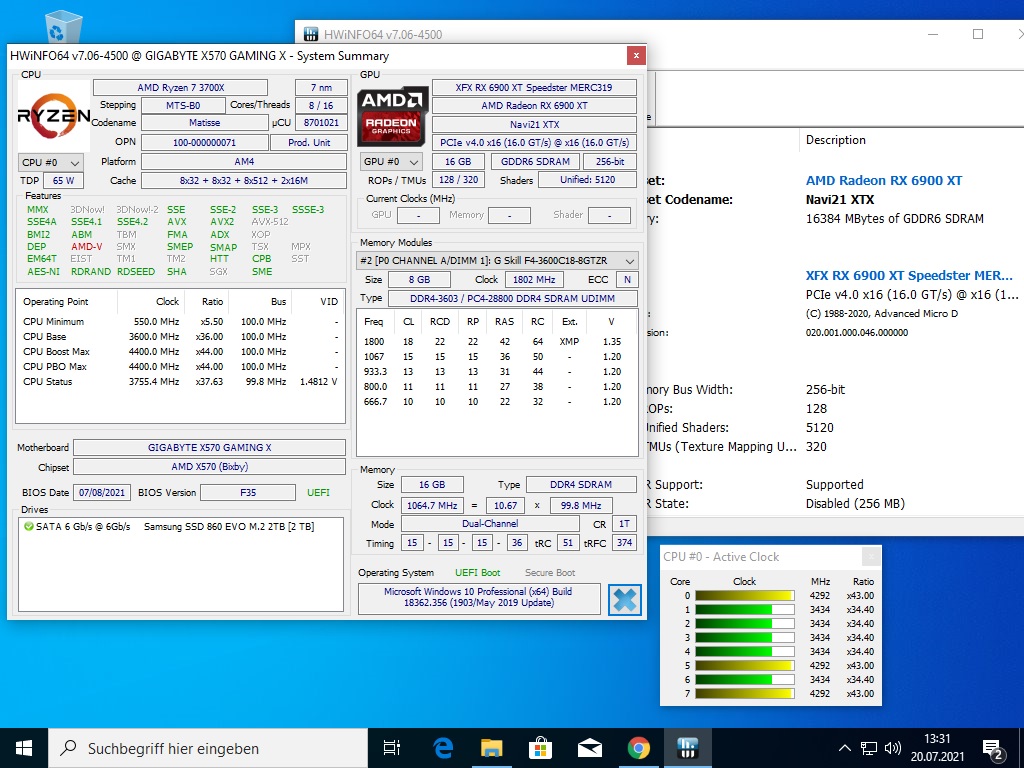Click the AMD X570 (Bixby) chipset field
Image resolution: width=1024 pixels, height=768 pixels.
click(209, 466)
